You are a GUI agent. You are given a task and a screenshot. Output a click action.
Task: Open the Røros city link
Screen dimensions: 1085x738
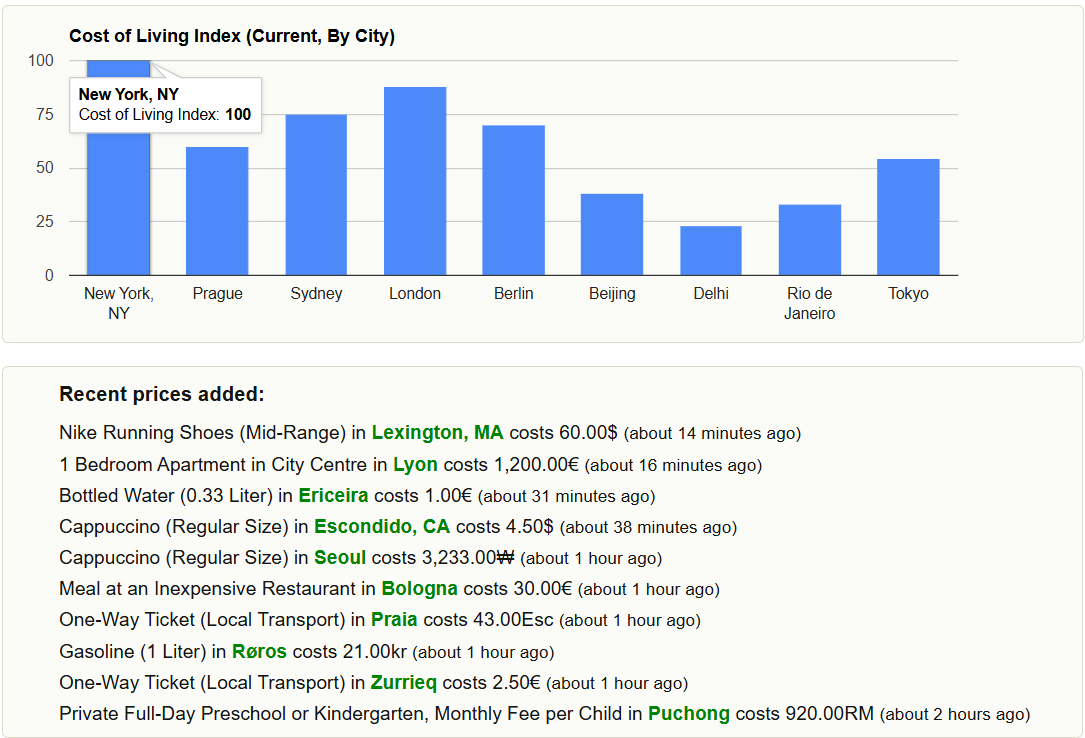click(259, 652)
